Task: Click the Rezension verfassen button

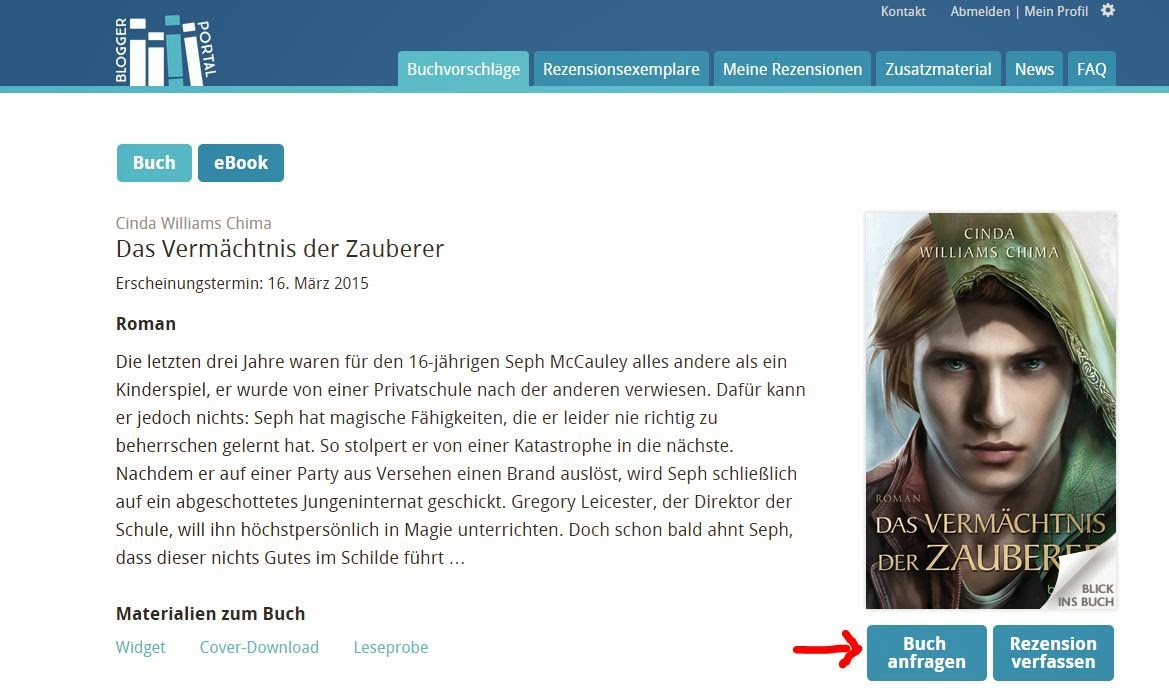Action: pyautogui.click(x=1053, y=653)
